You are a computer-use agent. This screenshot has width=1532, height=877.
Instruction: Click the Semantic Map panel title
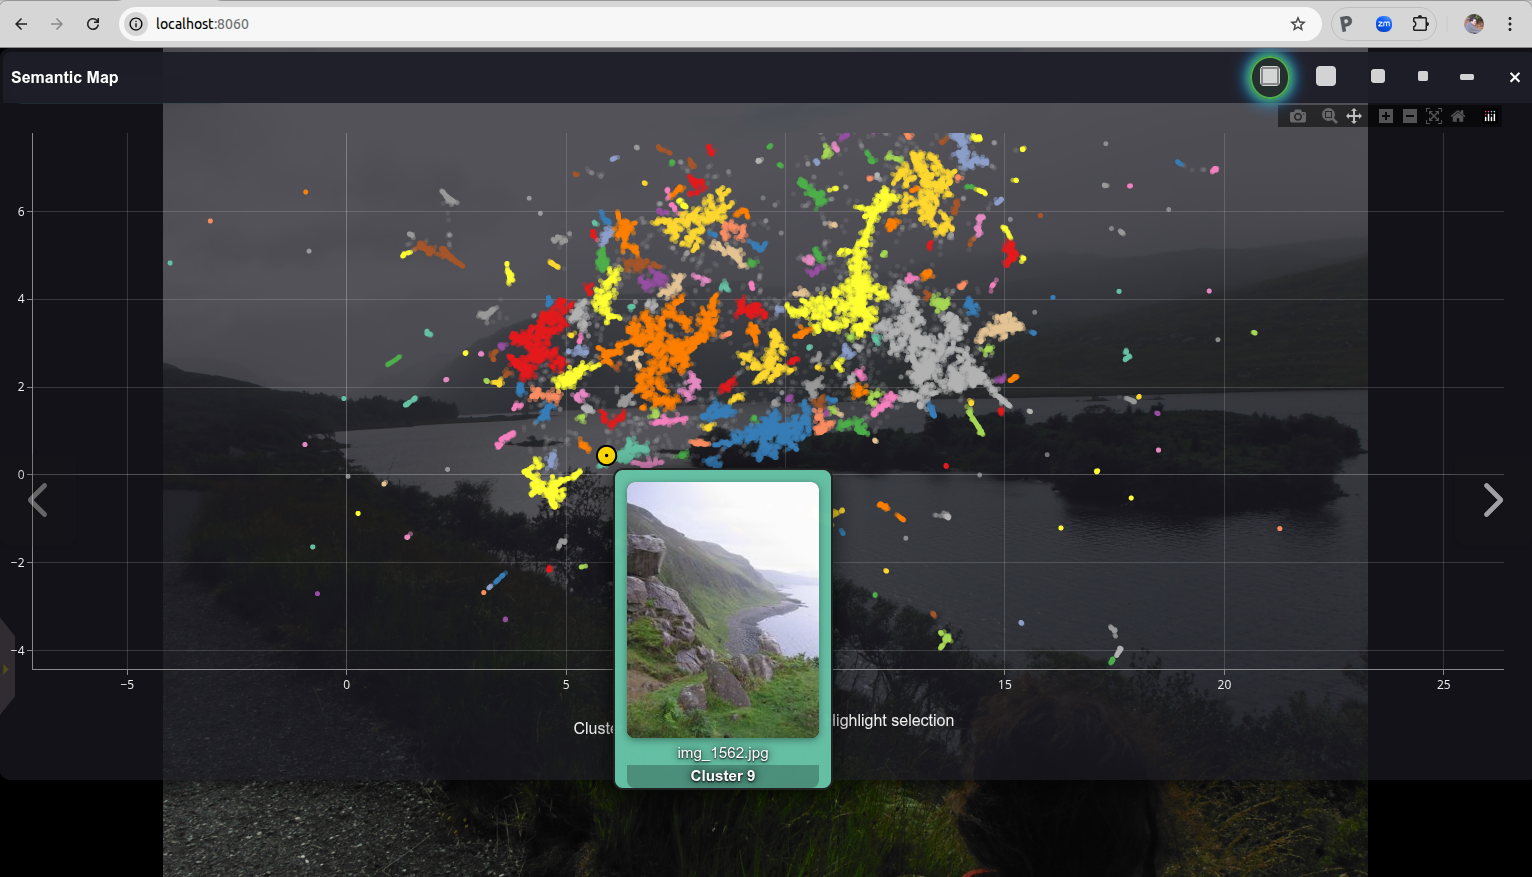tap(65, 77)
